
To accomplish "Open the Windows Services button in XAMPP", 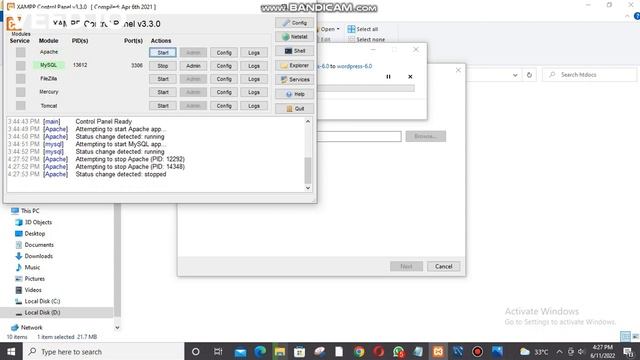I will point(295,80).
